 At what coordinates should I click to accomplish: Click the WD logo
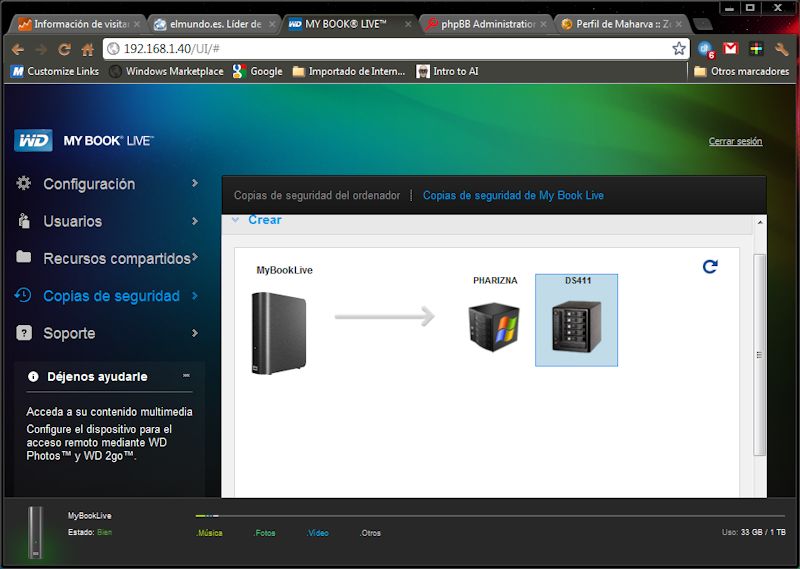[33, 140]
